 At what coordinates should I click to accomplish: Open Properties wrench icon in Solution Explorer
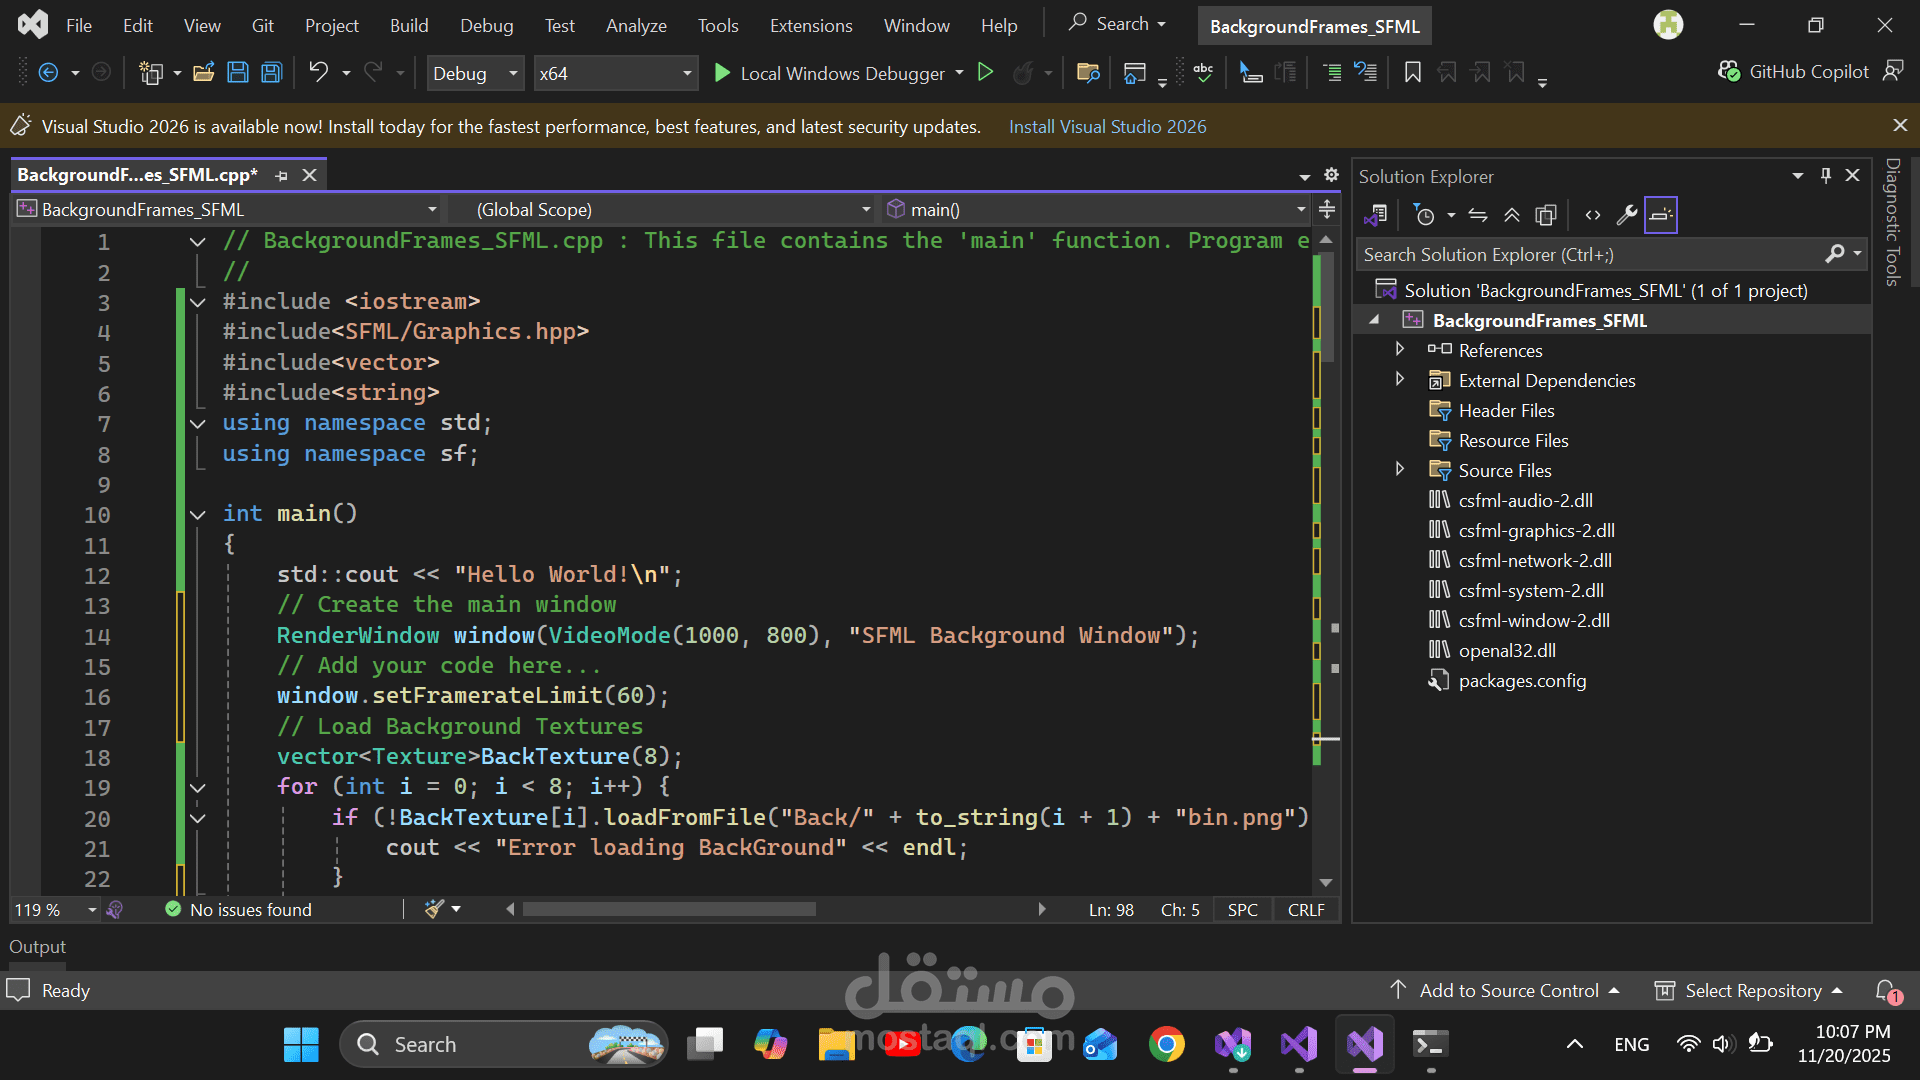(x=1626, y=215)
